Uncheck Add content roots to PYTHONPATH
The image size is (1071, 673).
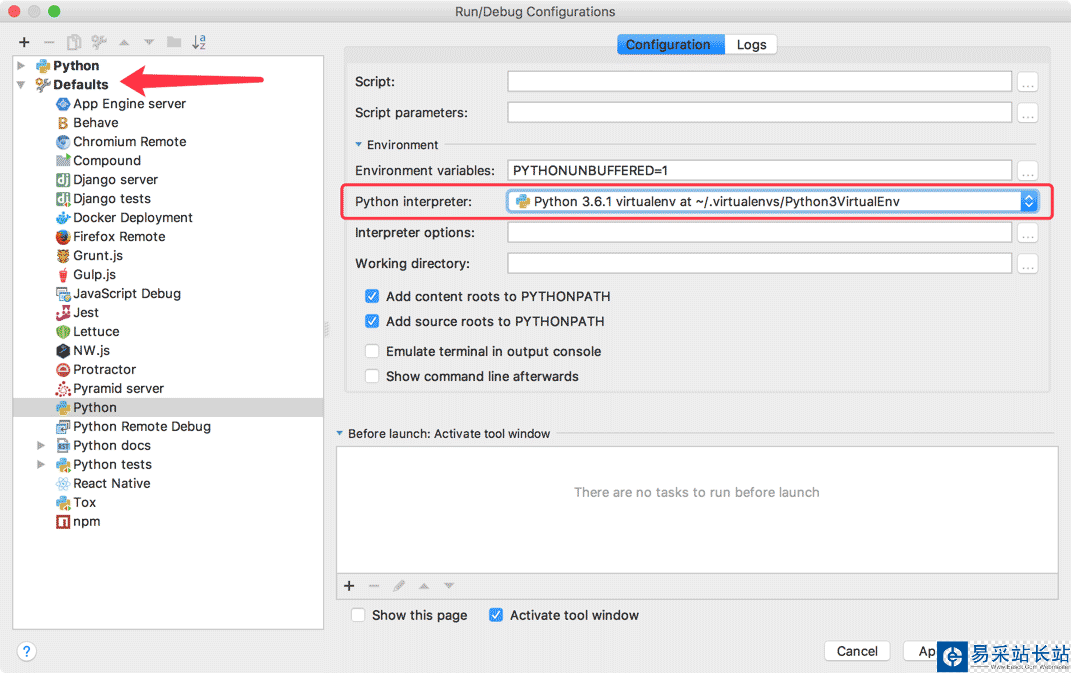[x=372, y=297]
